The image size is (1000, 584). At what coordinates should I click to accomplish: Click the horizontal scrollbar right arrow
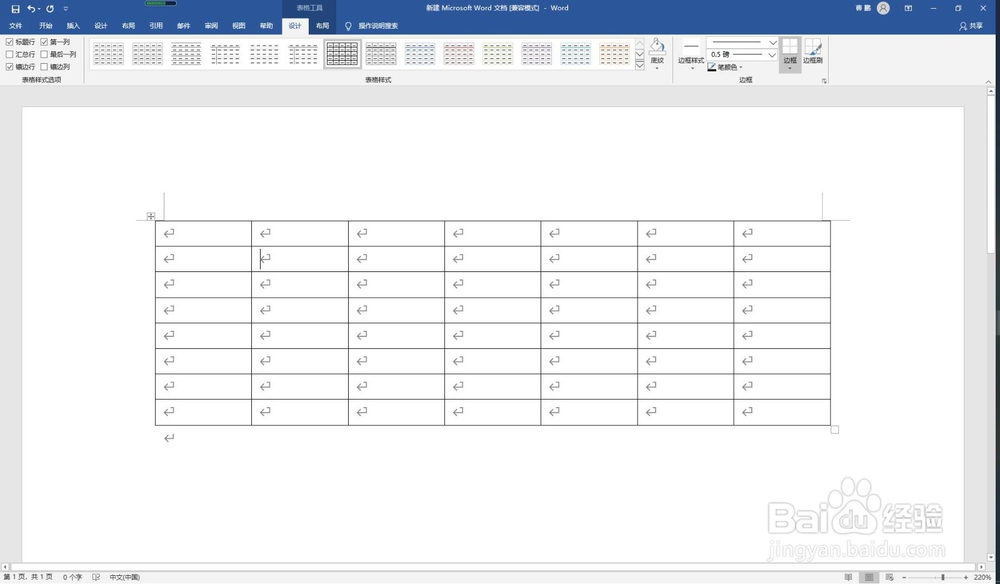tap(982, 567)
